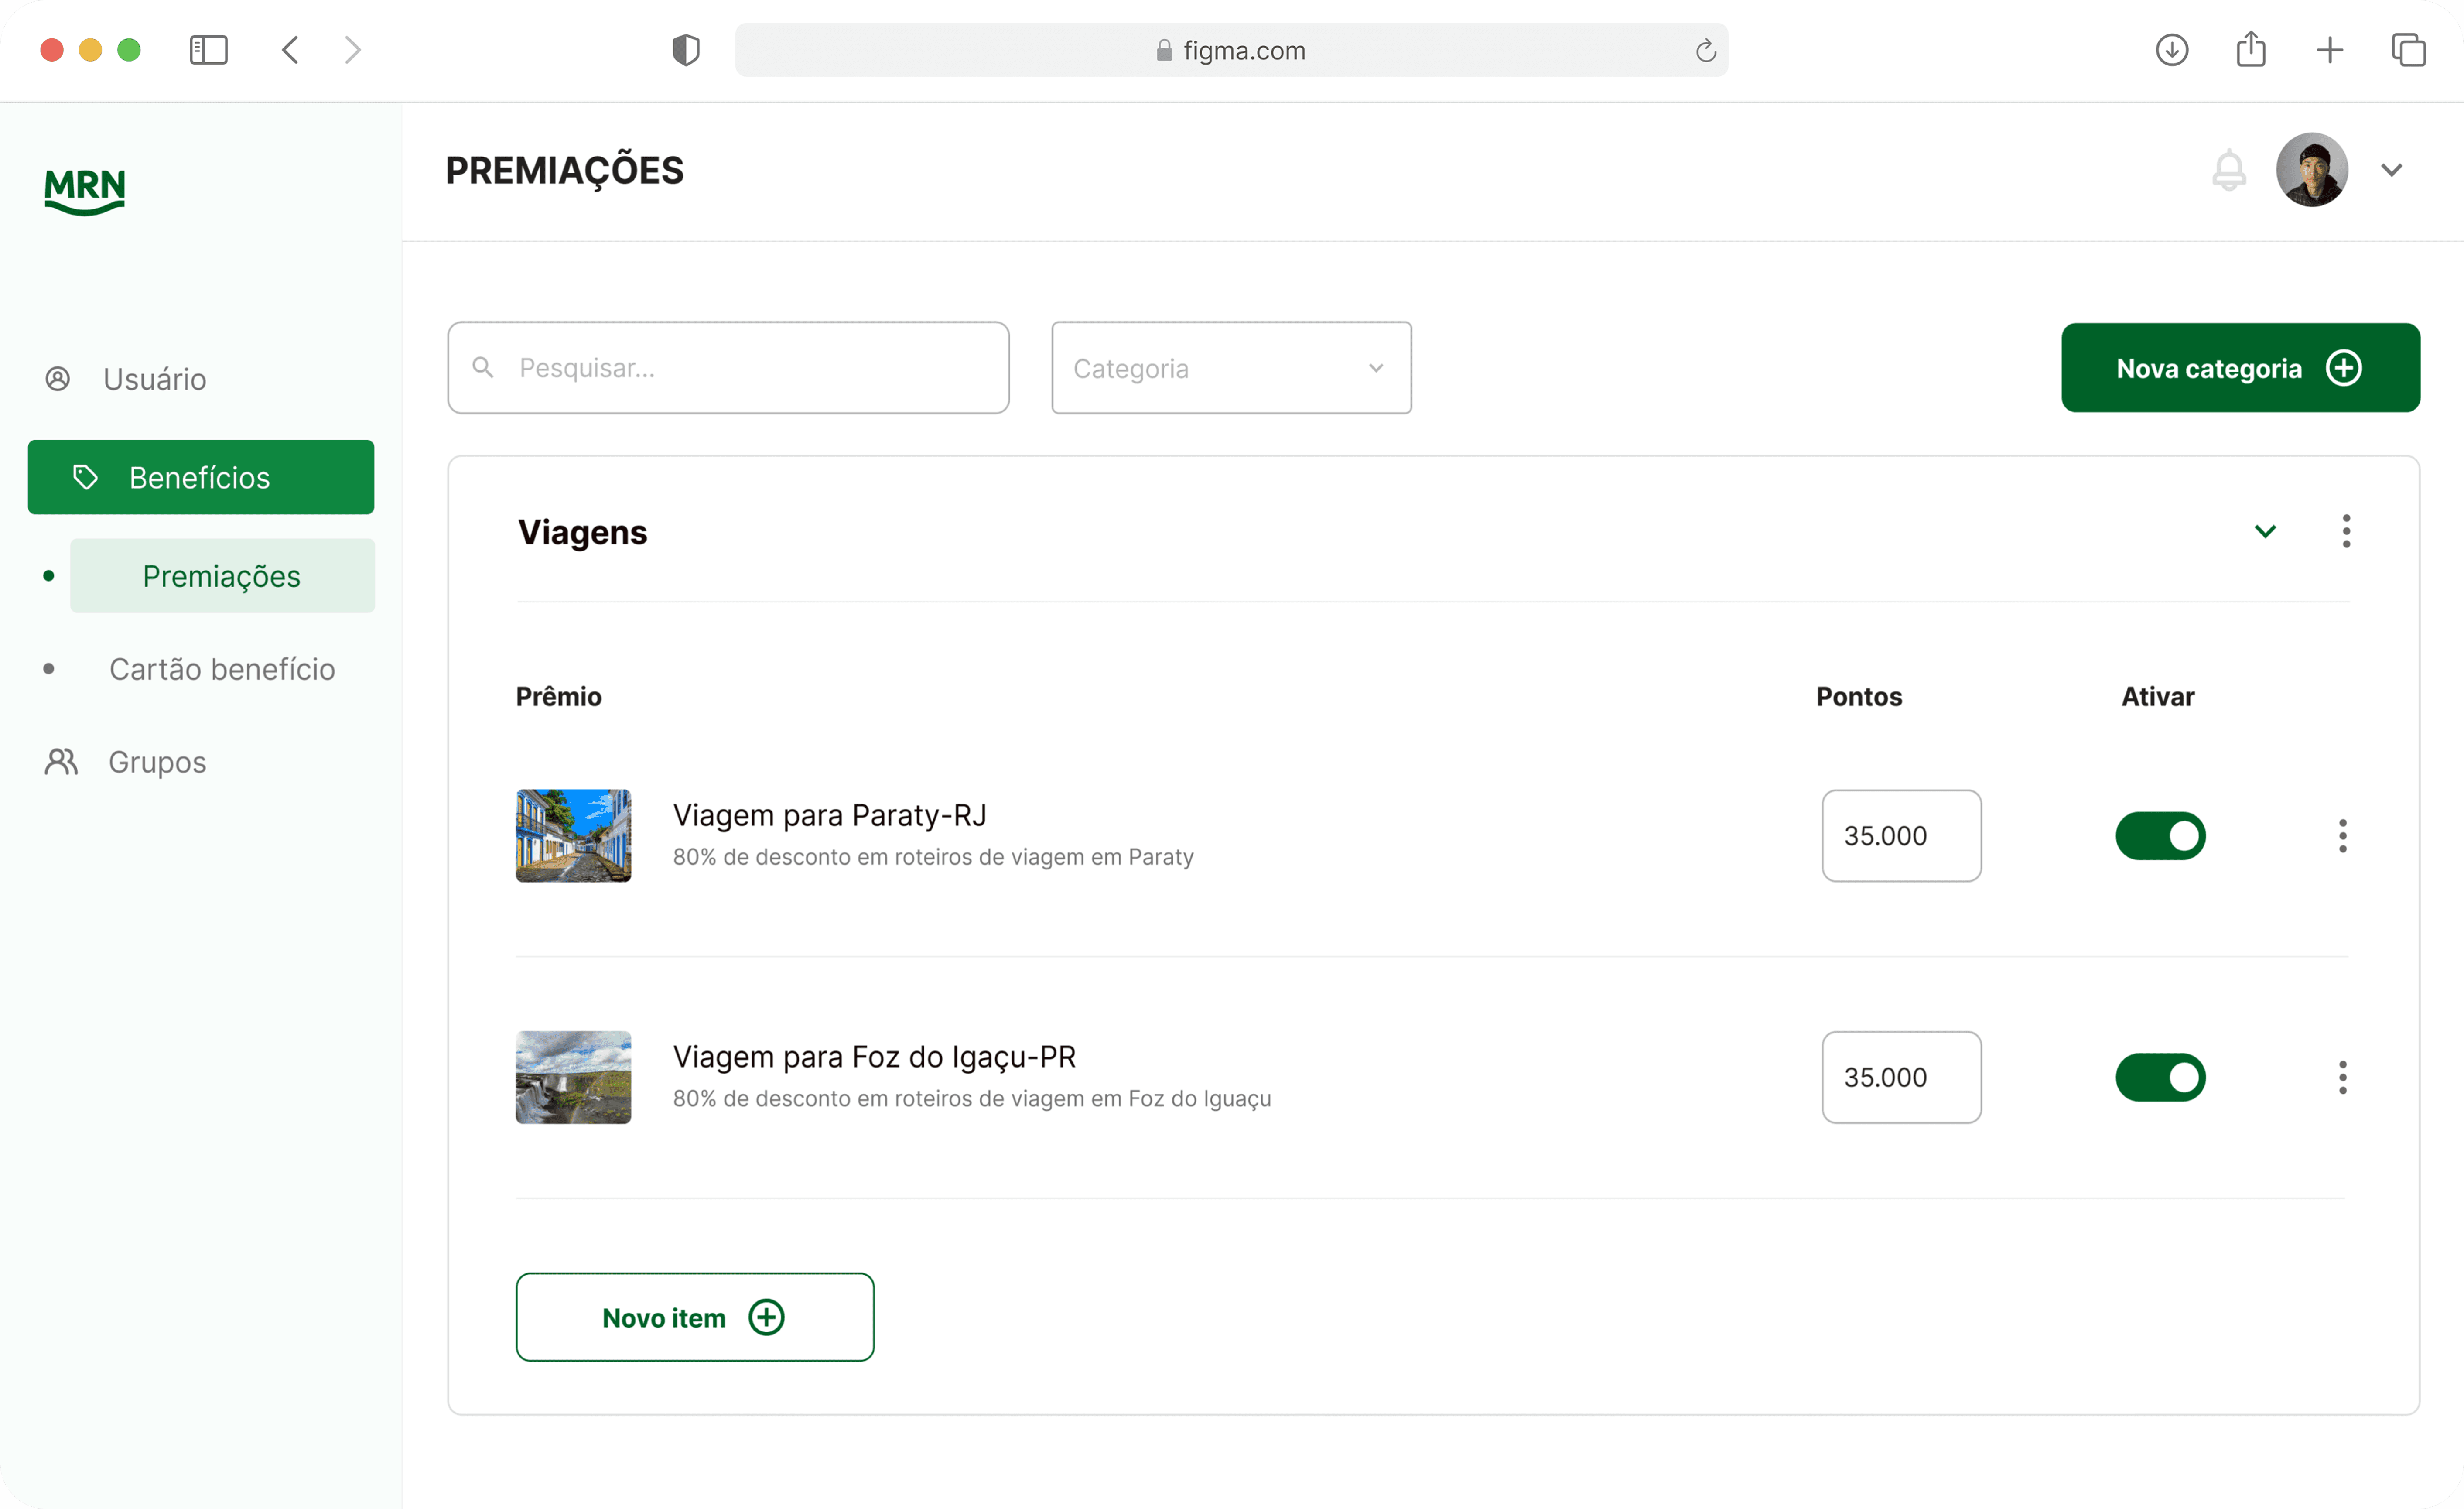Open the kebab menu for the Viagens category
This screenshot has height=1509, width=2464.
click(2346, 531)
